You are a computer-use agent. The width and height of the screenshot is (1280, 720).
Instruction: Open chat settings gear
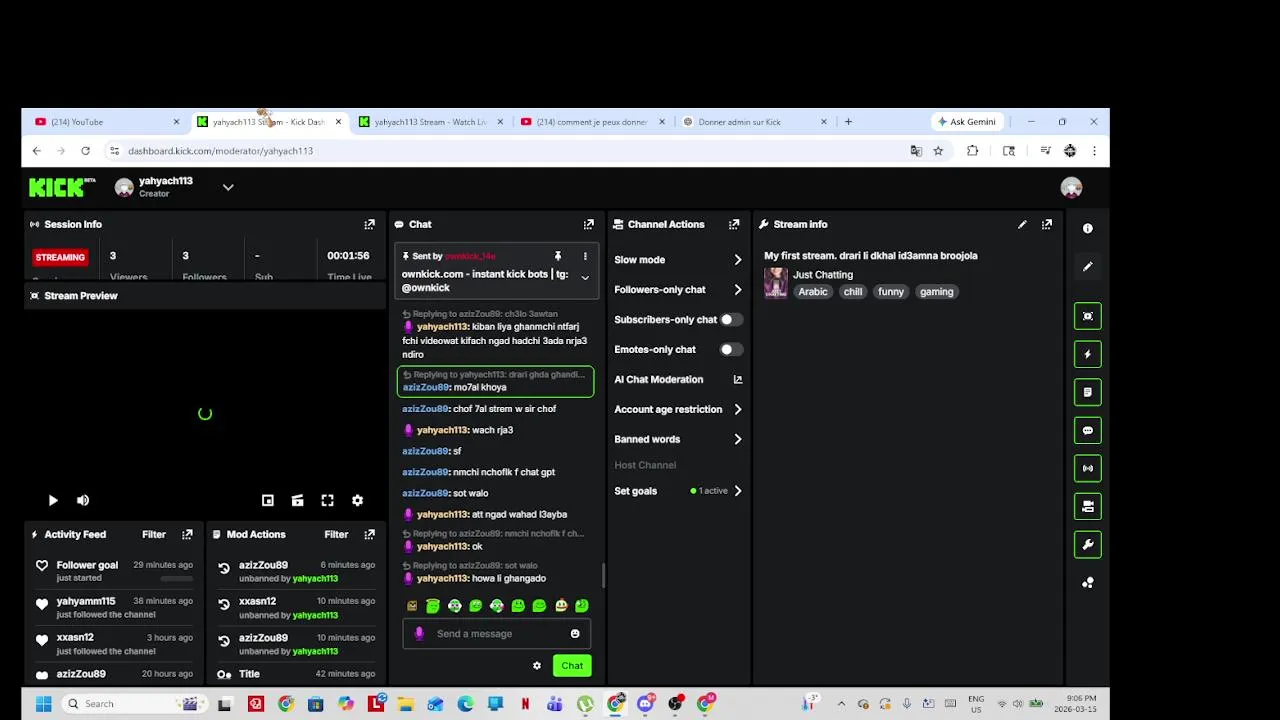(x=537, y=665)
